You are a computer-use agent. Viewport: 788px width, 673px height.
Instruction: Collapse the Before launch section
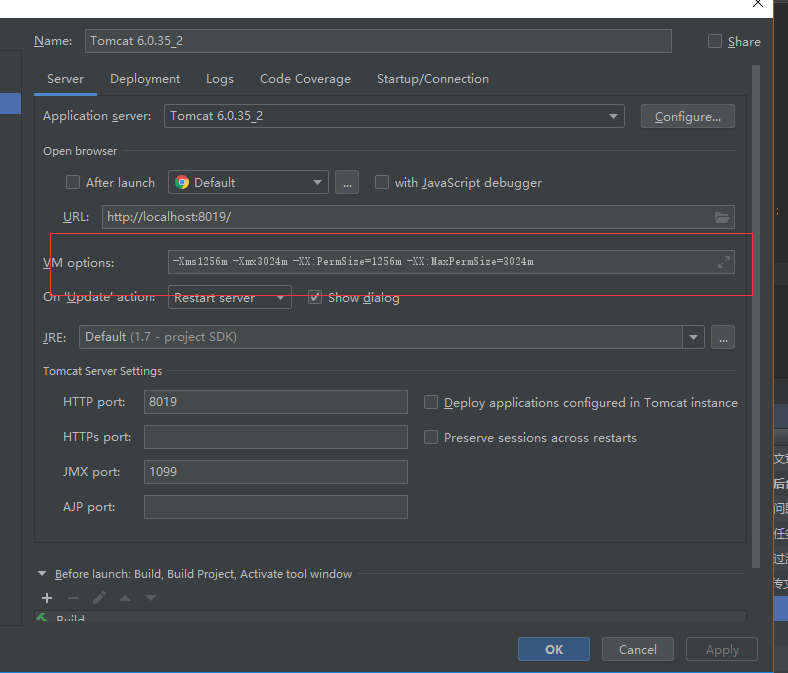tap(42, 573)
